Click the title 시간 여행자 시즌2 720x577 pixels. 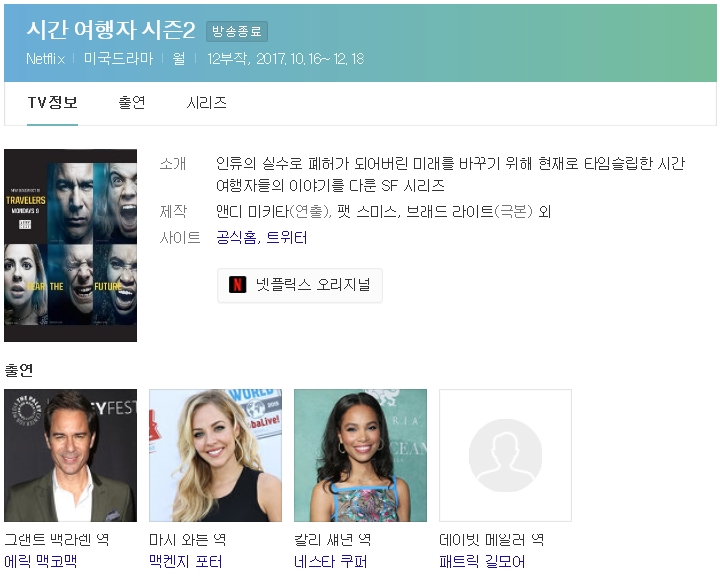[110, 30]
